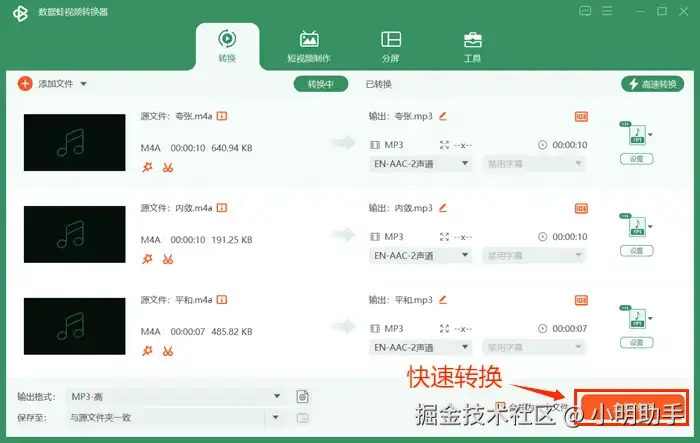Enable 高速转换 mode
Screen dimensions: 700x443
tap(652, 84)
